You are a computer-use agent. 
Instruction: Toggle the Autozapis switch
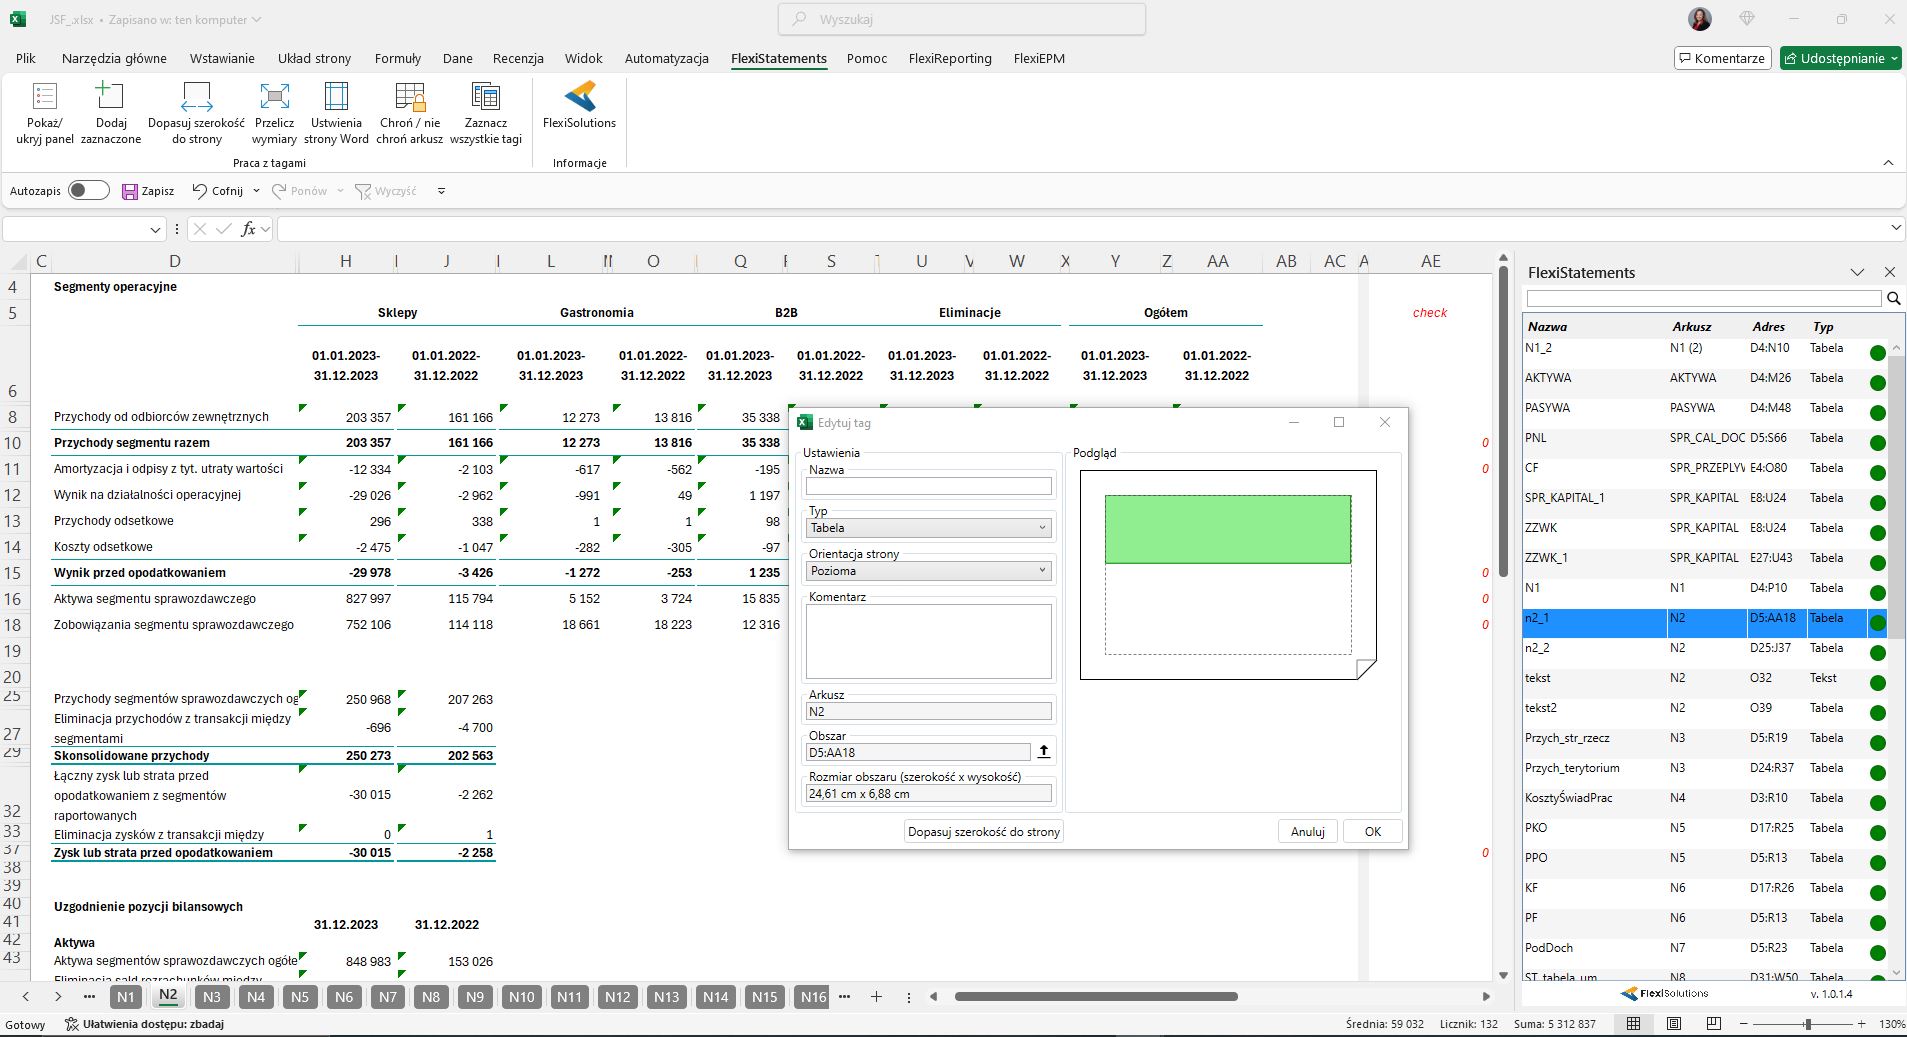coord(89,191)
